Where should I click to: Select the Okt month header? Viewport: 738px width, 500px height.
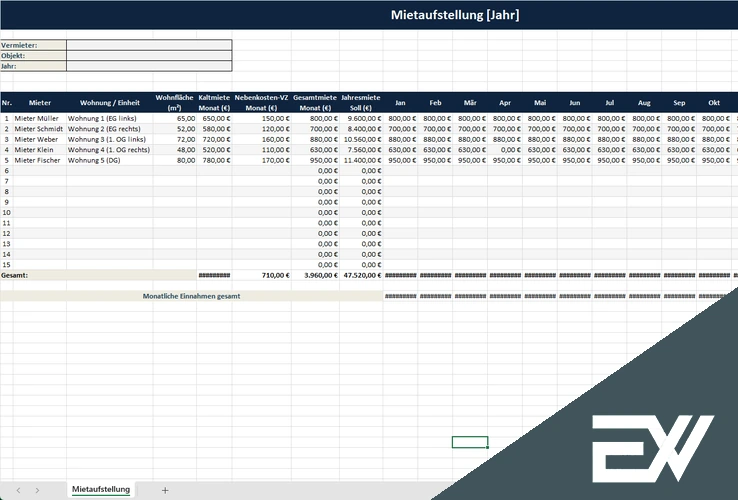714,103
